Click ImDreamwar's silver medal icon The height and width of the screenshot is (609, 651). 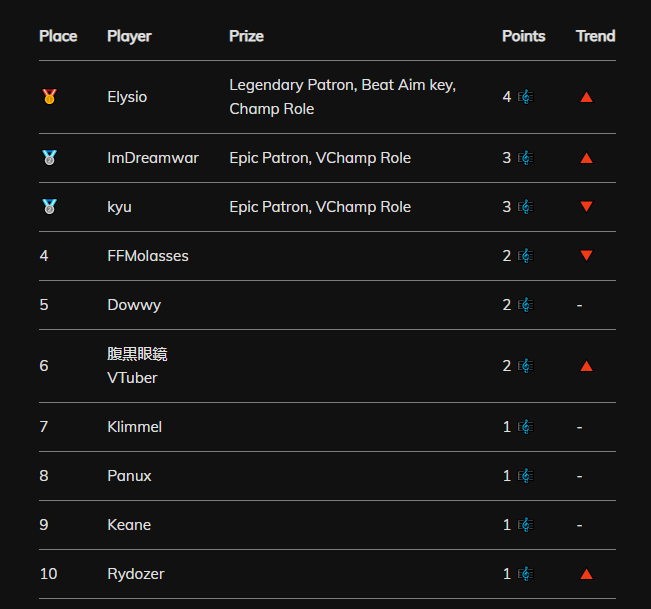click(x=49, y=158)
